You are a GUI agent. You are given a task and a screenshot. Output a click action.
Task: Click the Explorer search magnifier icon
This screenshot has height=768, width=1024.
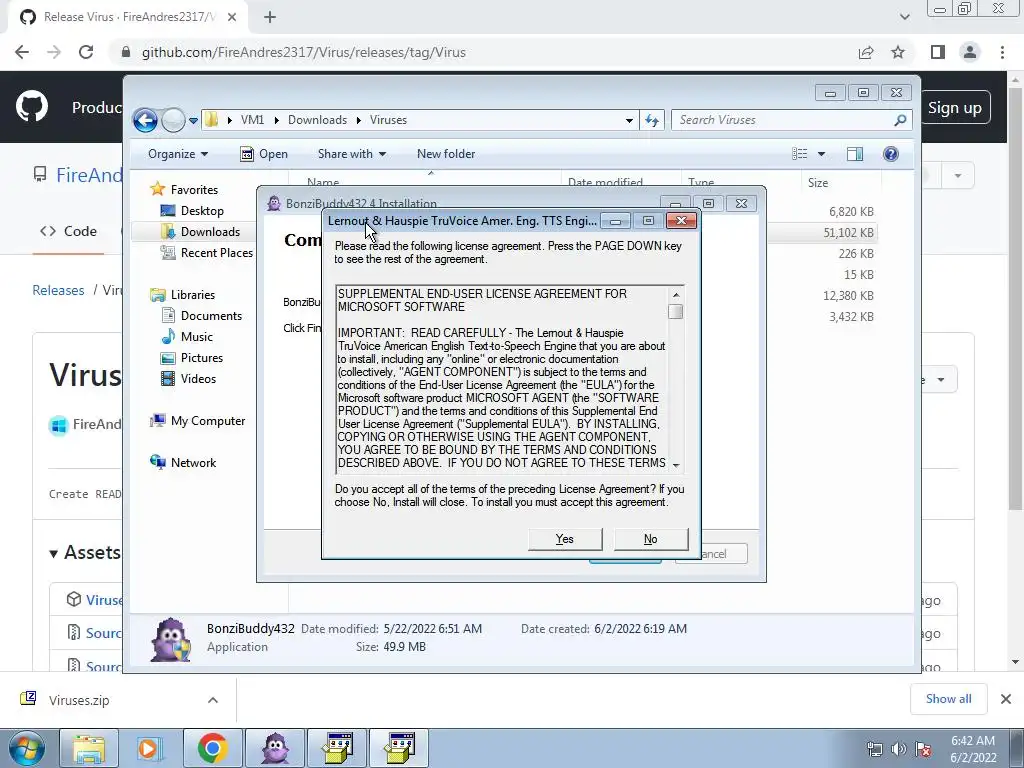(901, 120)
